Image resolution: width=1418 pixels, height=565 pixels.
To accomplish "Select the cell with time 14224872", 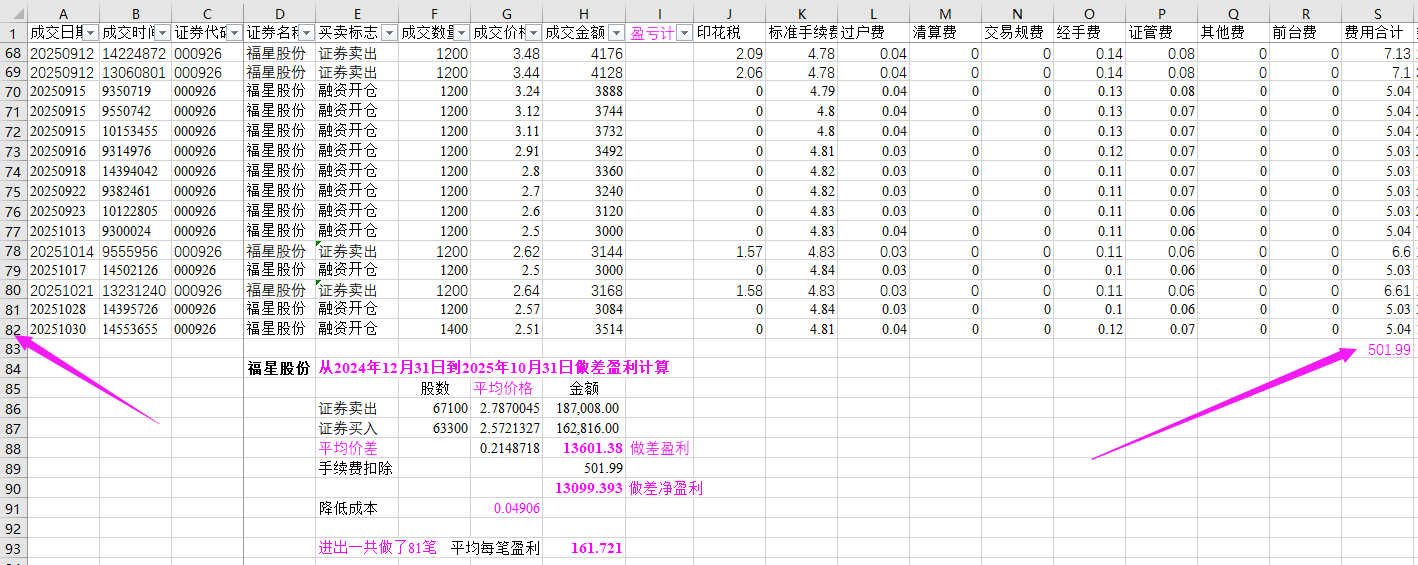I will [x=135, y=53].
